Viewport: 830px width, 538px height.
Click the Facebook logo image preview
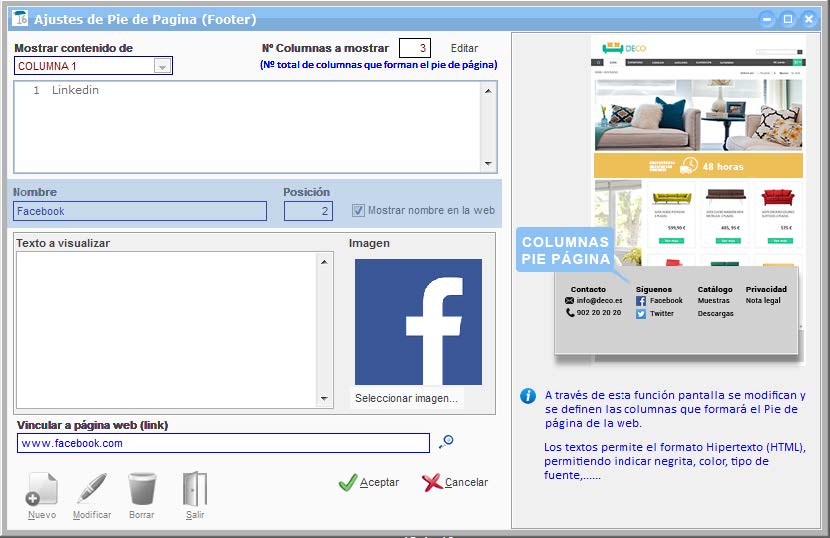point(418,322)
